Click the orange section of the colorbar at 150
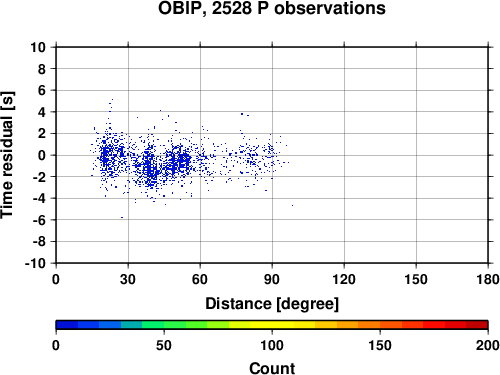The height and width of the screenshot is (375, 500). point(380,325)
